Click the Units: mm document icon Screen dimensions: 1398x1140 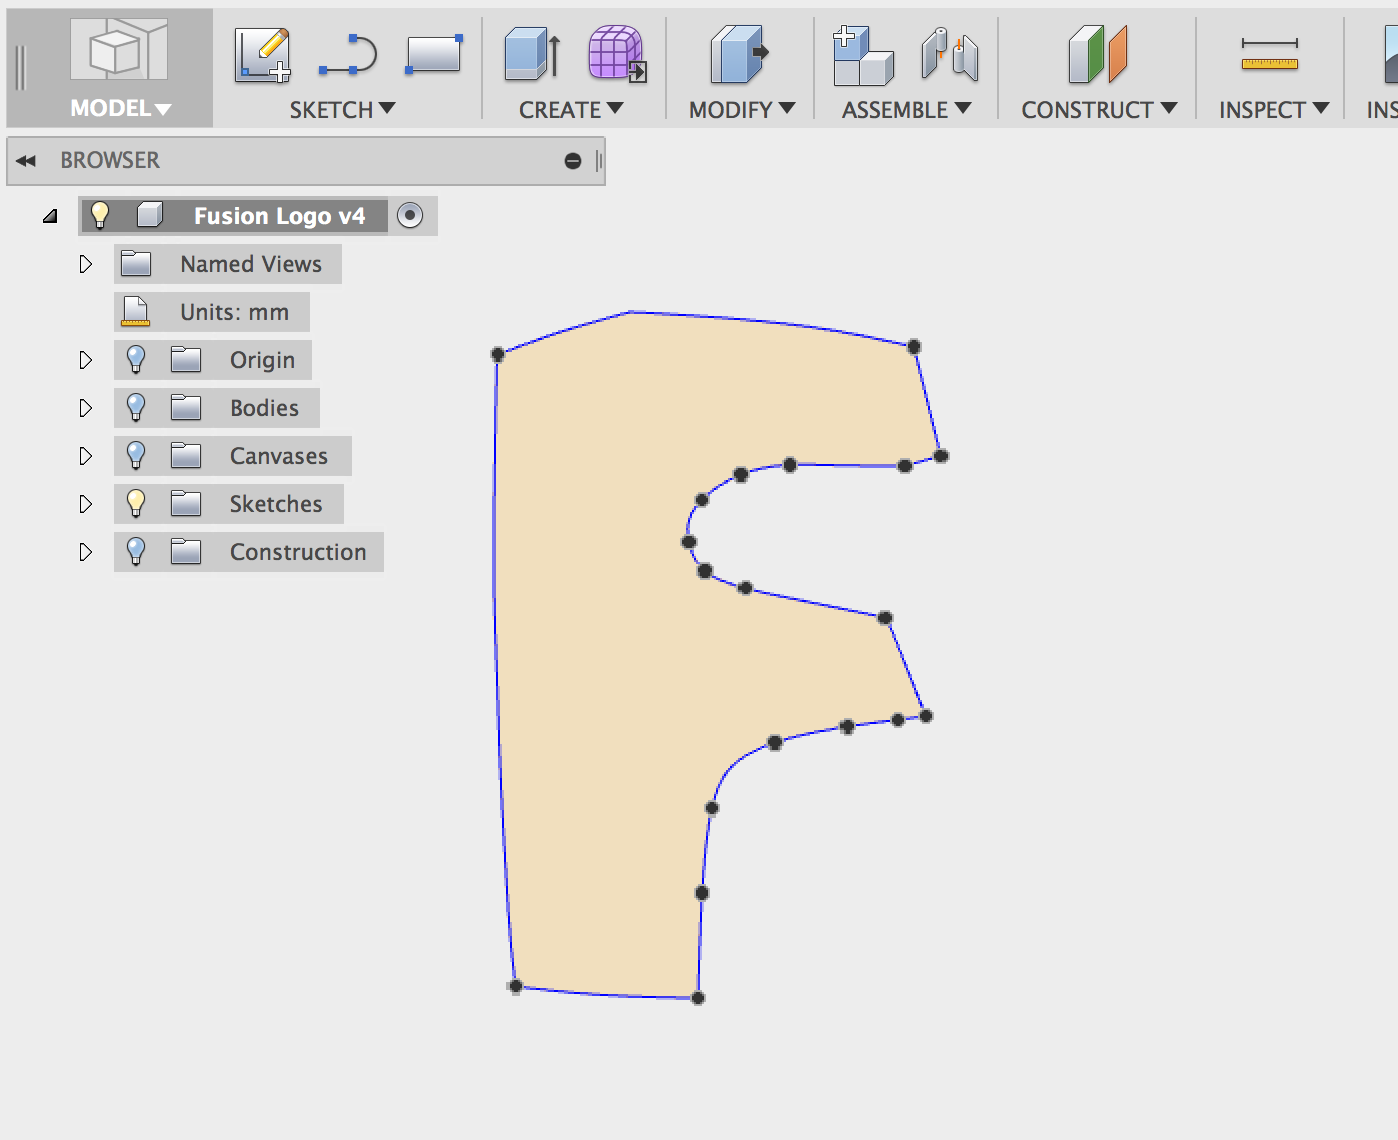pyautogui.click(x=135, y=312)
